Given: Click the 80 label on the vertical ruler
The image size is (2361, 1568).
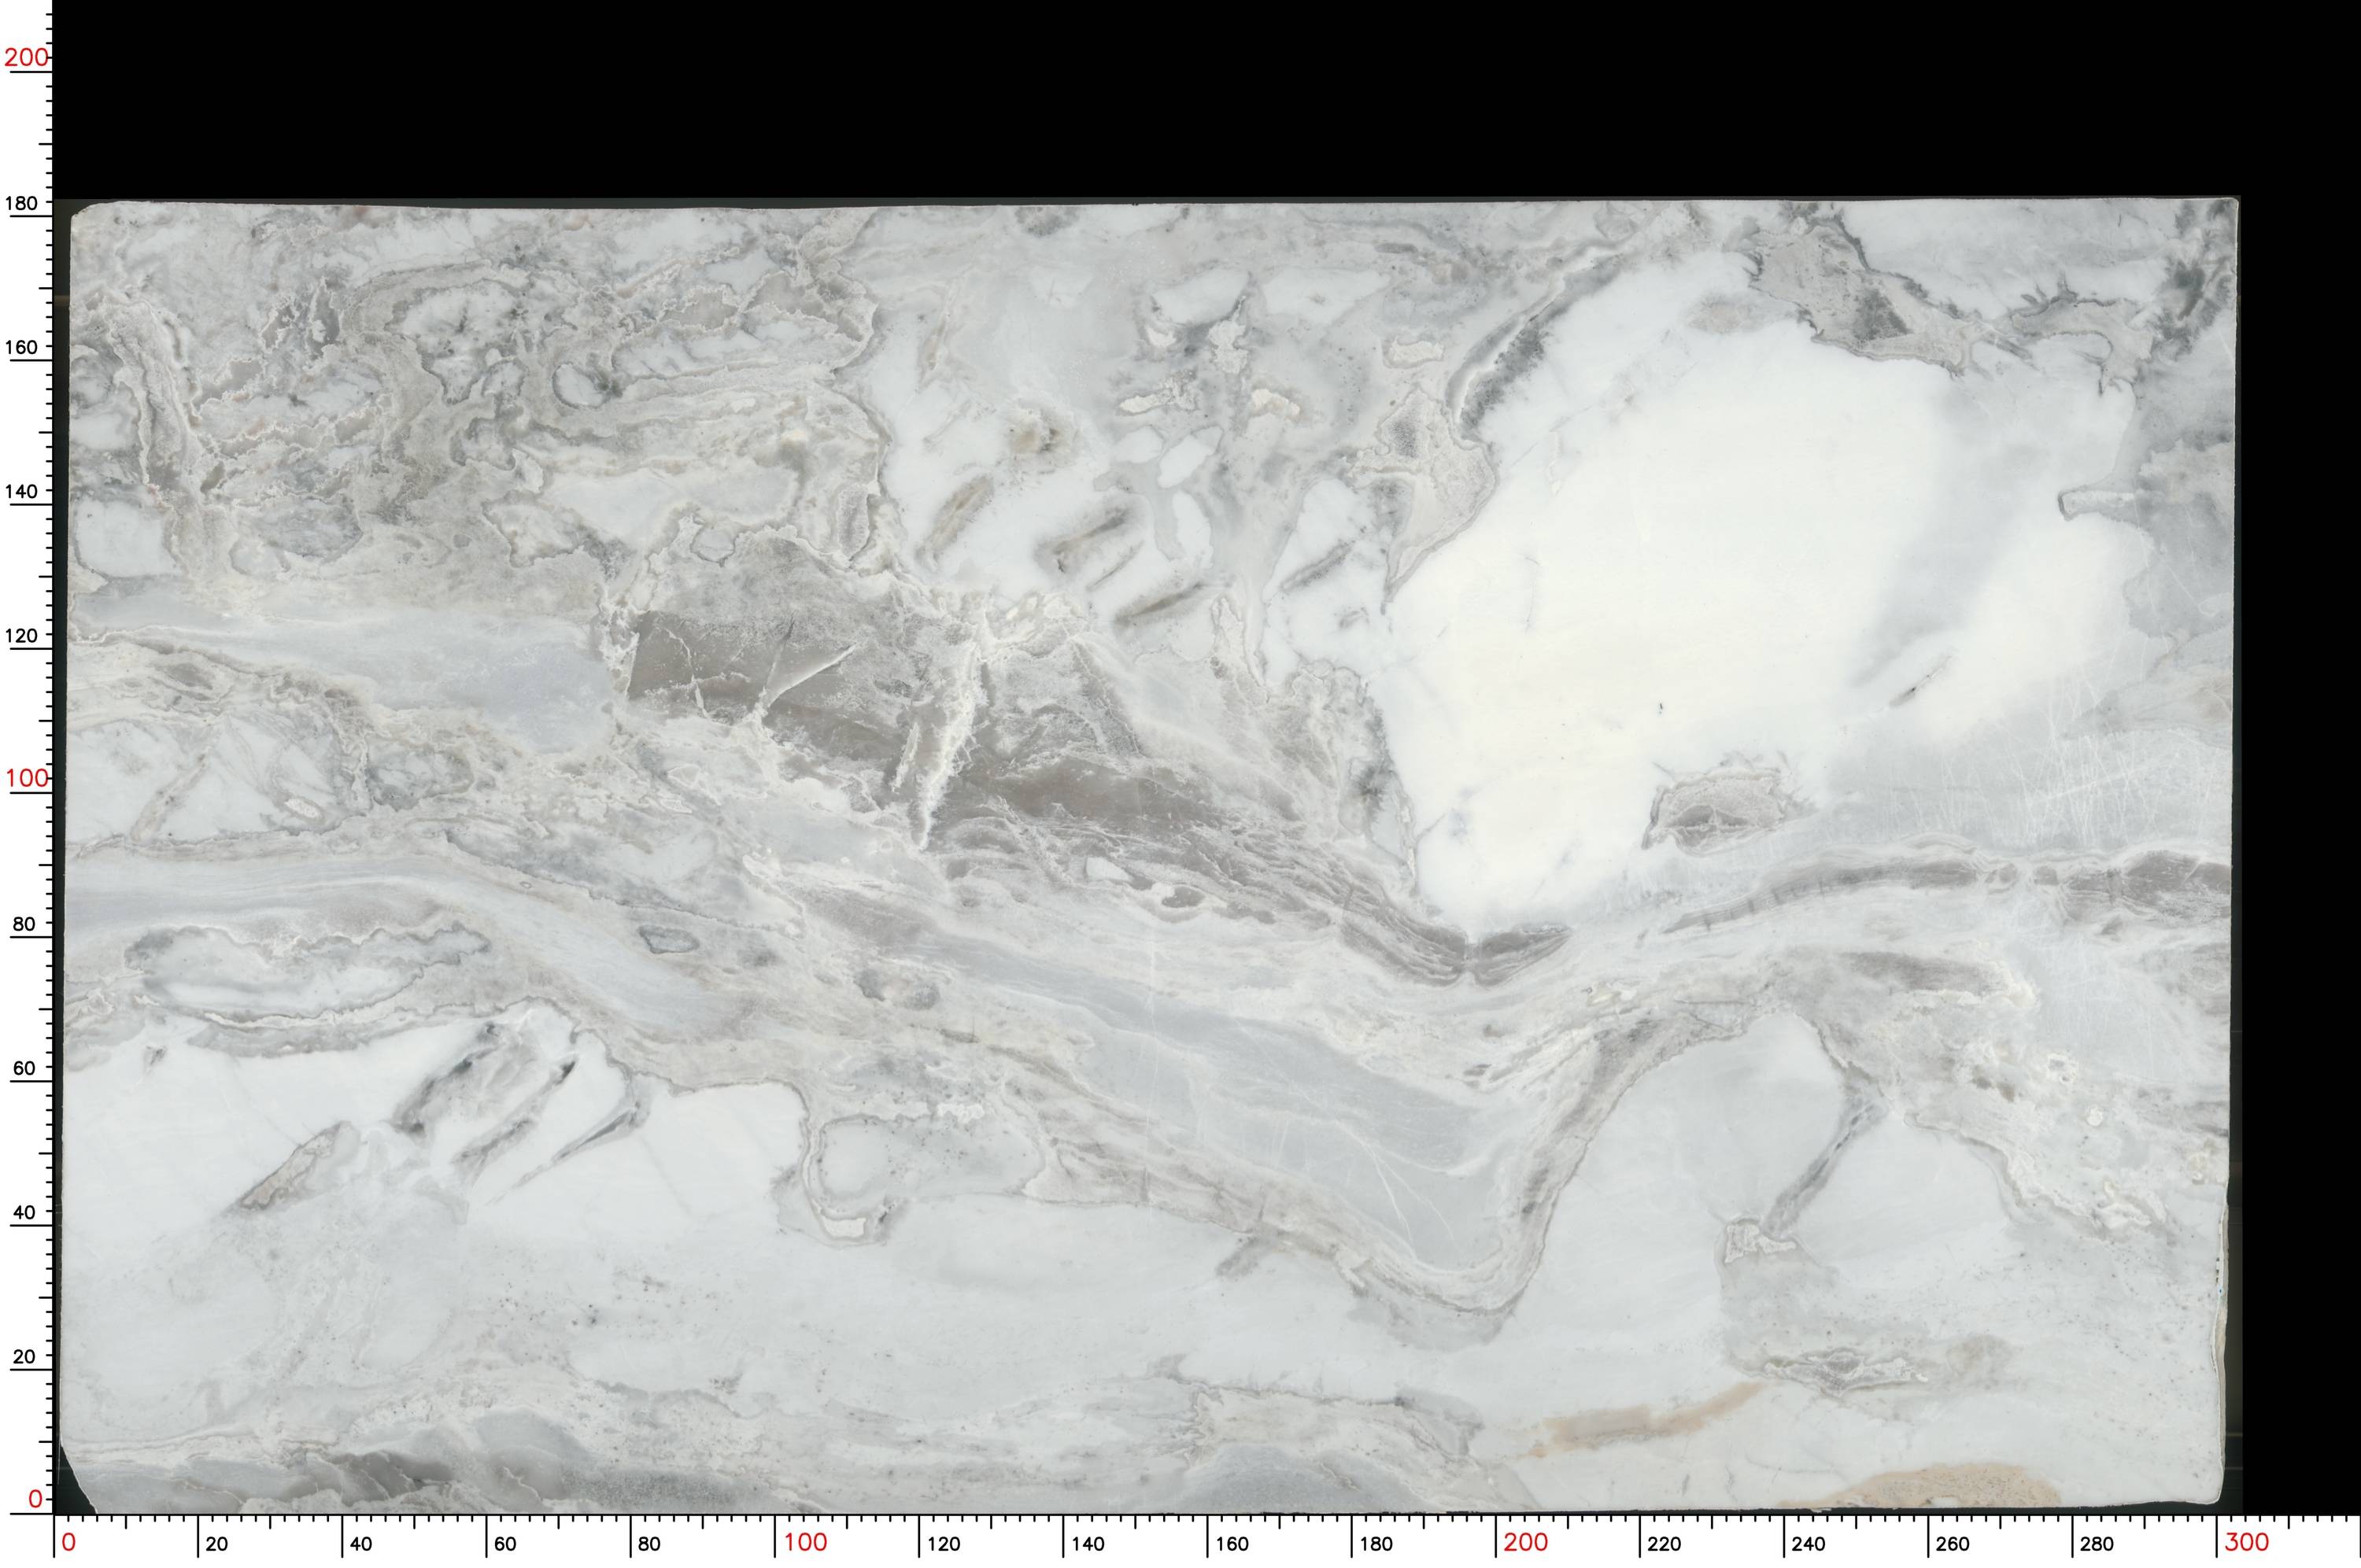Looking at the screenshot, I should point(23,924).
